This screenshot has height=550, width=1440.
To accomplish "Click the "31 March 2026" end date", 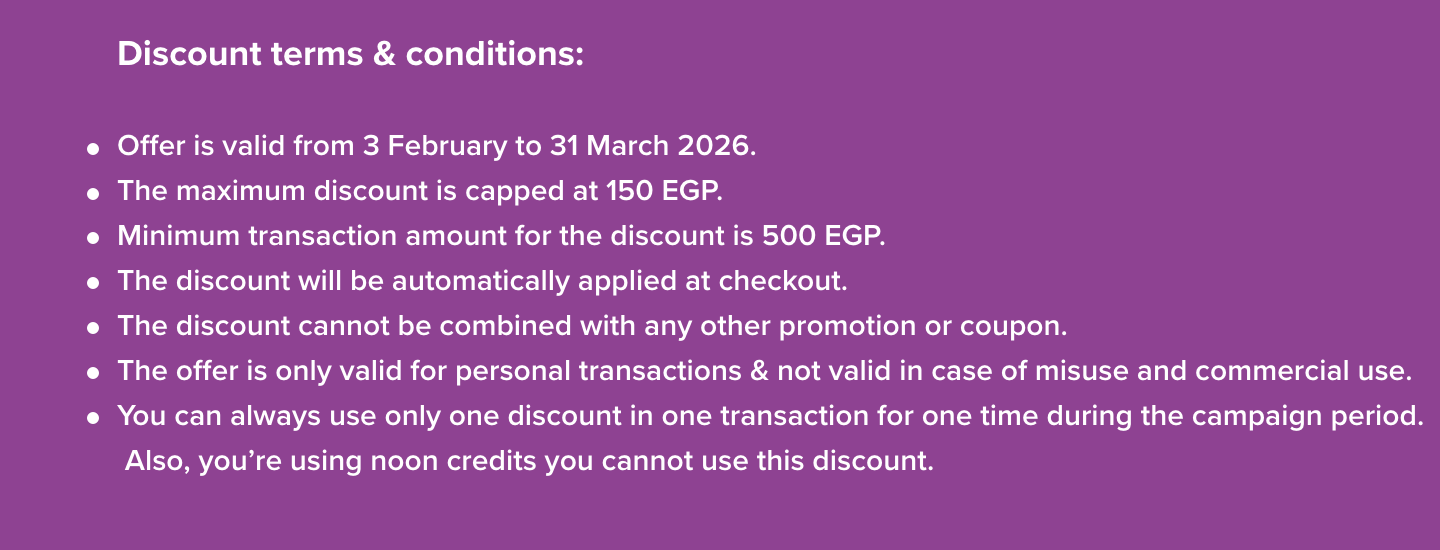I will 652,146.
